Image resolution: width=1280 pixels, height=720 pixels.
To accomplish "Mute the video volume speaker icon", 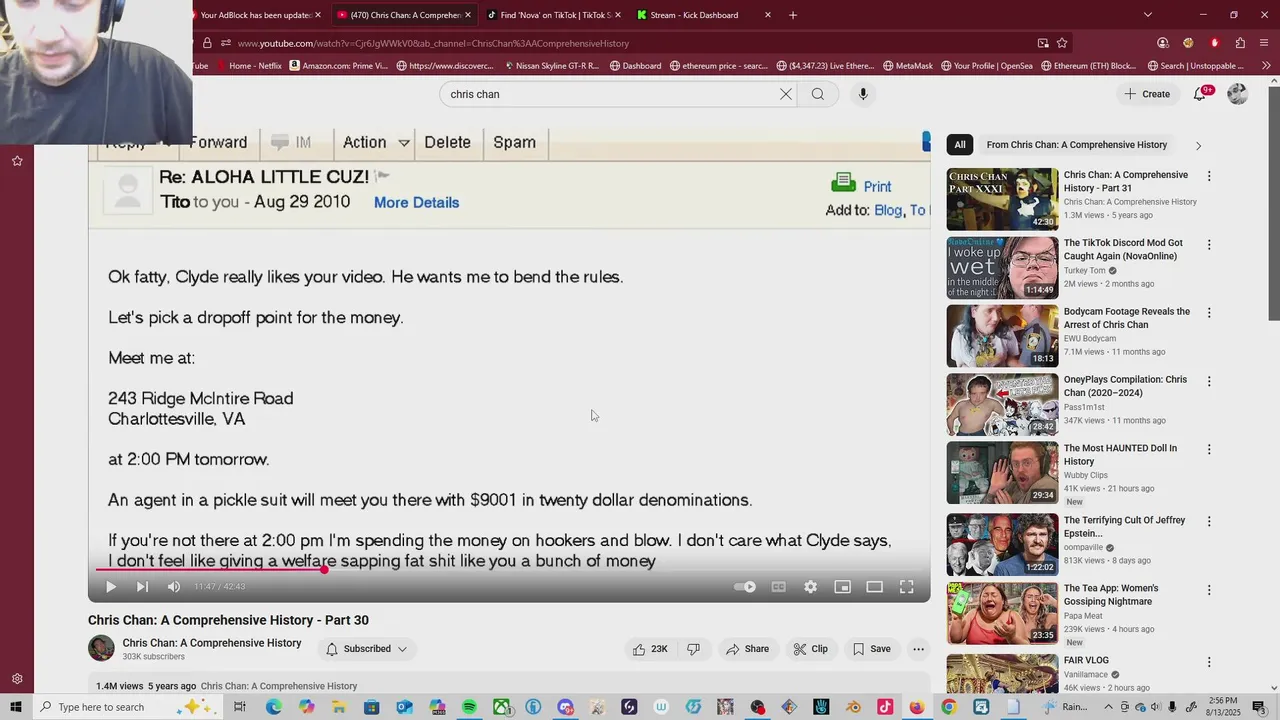I will click(x=174, y=587).
